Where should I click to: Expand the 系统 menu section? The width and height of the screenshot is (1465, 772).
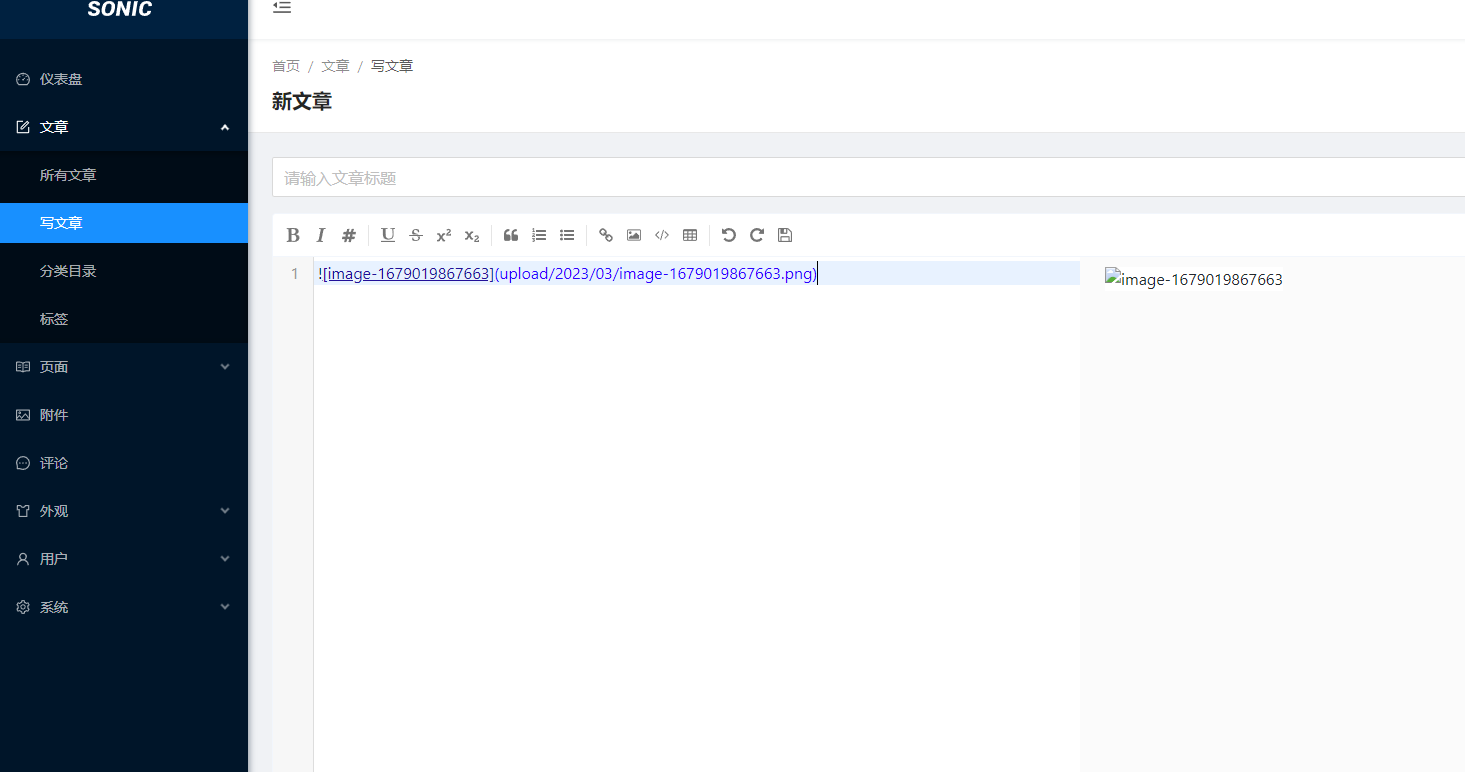[54, 606]
